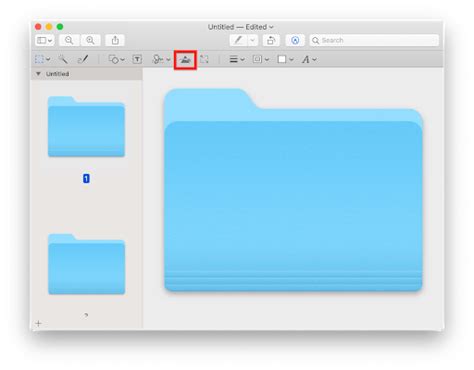Screen dimensions: 474x370
Task: Rotate the image with the Rotate button
Action: pyautogui.click(x=271, y=40)
